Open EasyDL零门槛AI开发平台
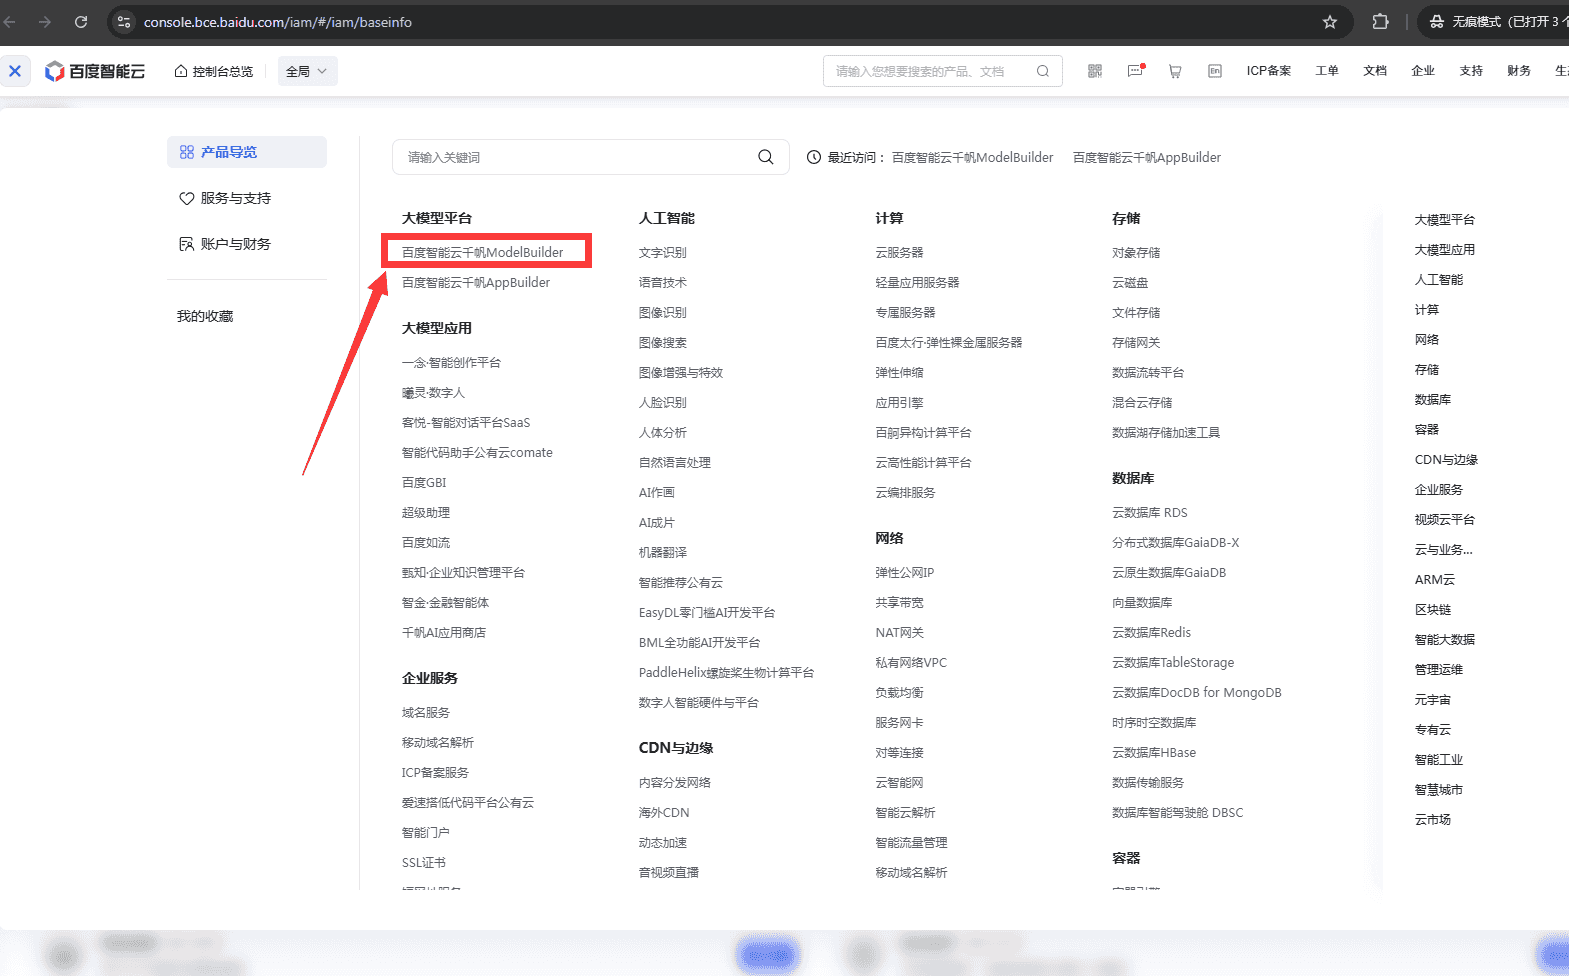 (x=707, y=612)
